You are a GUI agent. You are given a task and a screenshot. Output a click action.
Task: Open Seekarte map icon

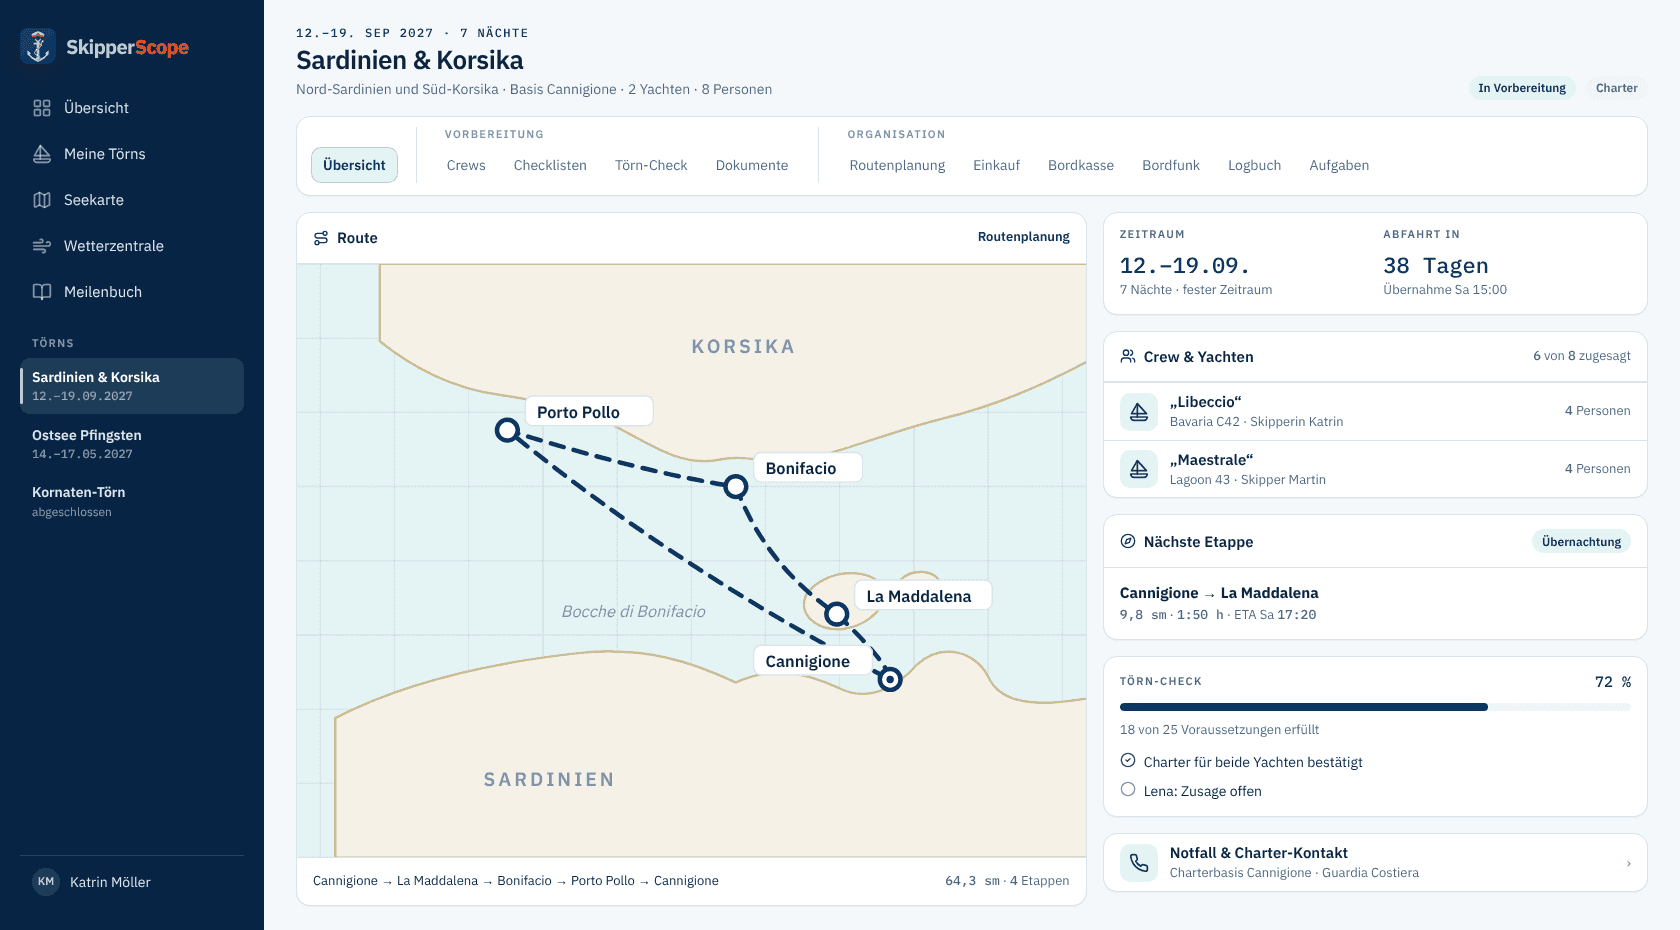pyautogui.click(x=42, y=200)
